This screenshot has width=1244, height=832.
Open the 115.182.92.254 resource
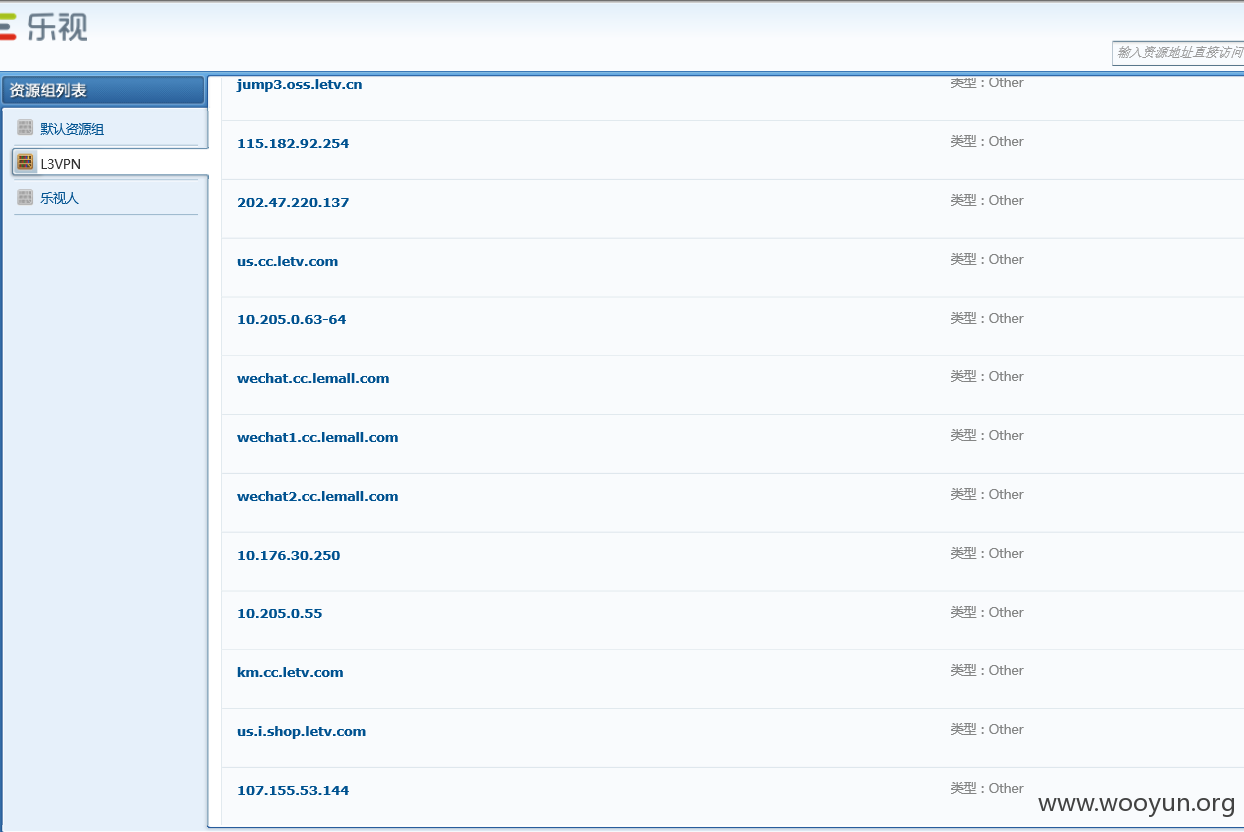[293, 143]
